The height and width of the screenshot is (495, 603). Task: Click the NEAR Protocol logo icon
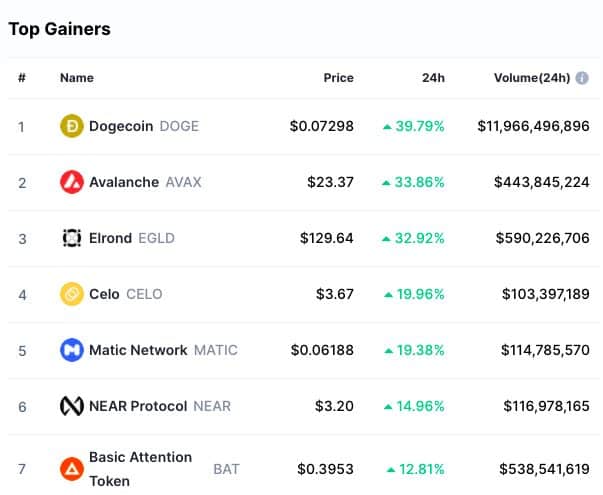(72, 406)
